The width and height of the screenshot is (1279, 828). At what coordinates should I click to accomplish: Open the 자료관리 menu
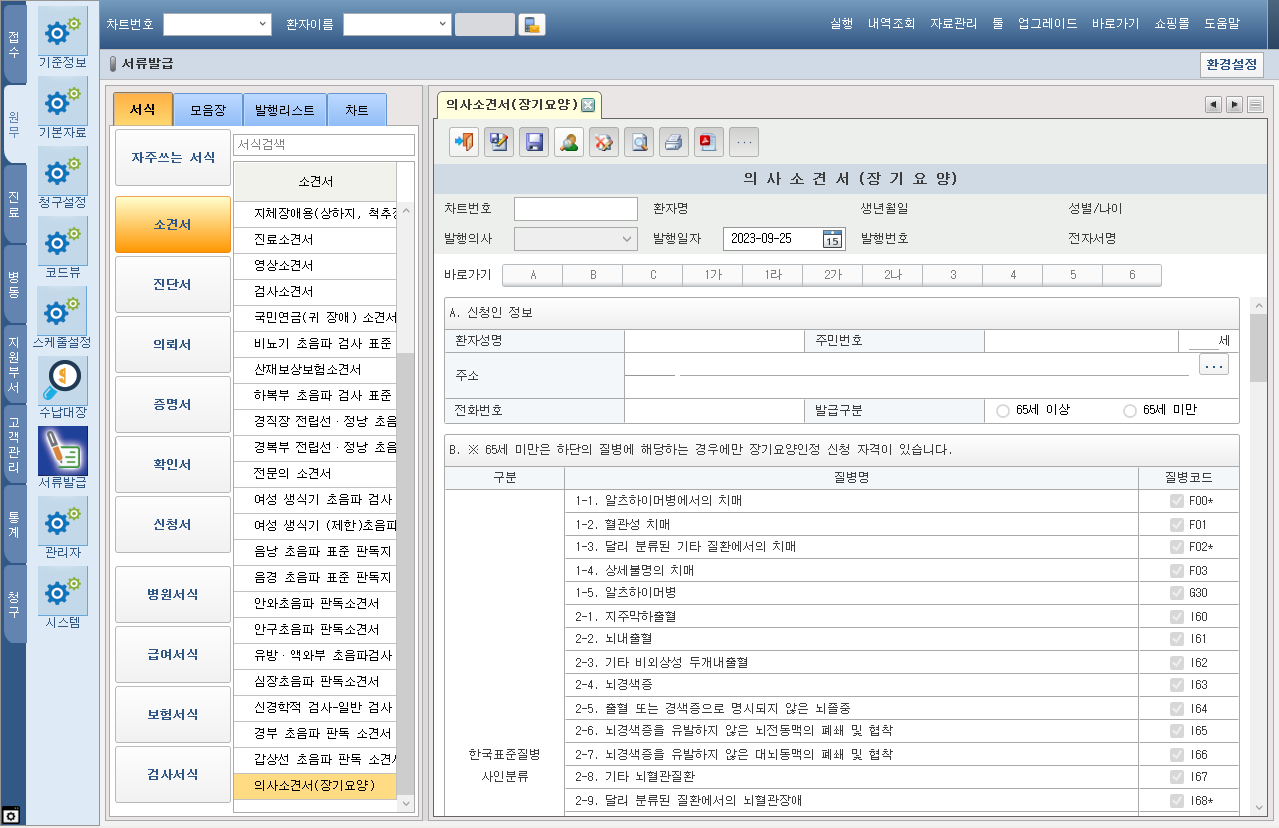[953, 24]
